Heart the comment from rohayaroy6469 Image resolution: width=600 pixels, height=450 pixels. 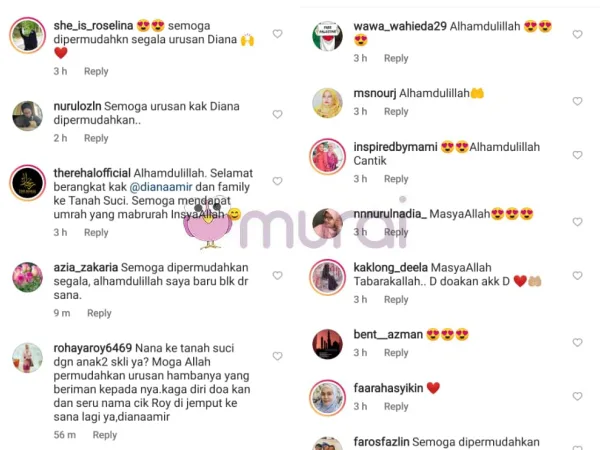[x=277, y=356]
